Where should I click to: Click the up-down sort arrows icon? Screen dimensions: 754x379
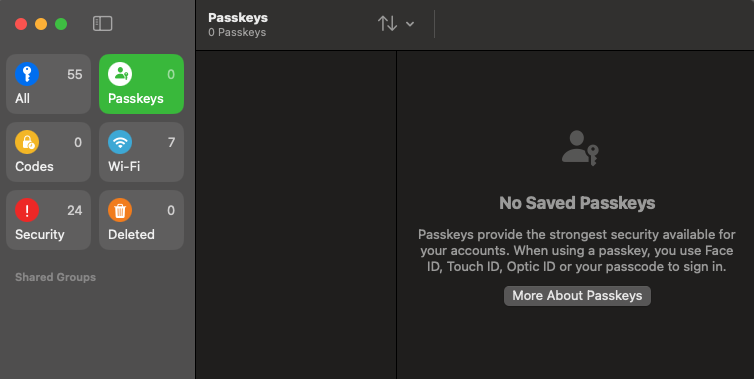pos(387,24)
